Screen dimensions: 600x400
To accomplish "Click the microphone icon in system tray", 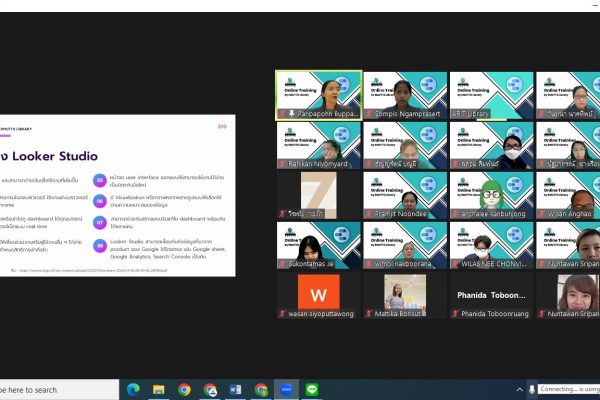I will coord(532,390).
